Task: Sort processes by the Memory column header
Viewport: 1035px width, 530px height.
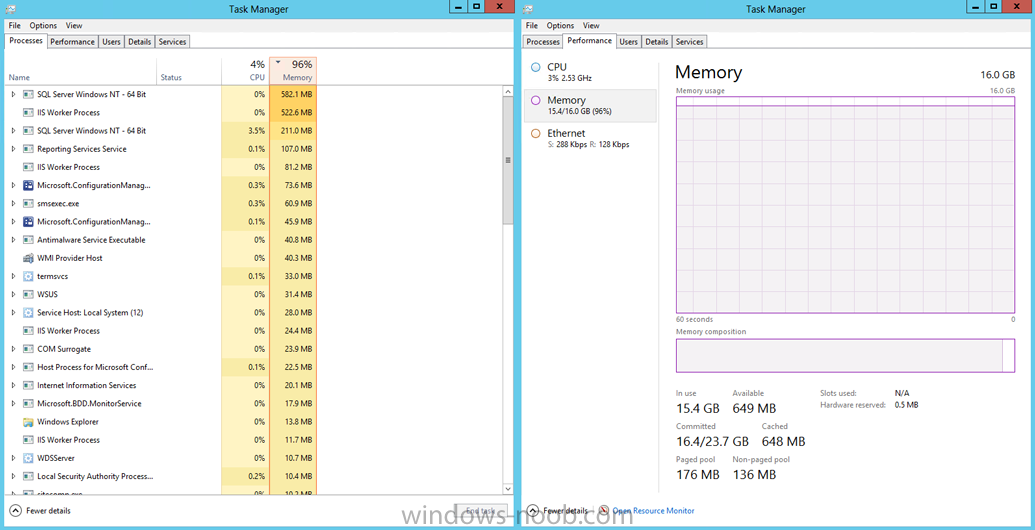Action: click(293, 71)
